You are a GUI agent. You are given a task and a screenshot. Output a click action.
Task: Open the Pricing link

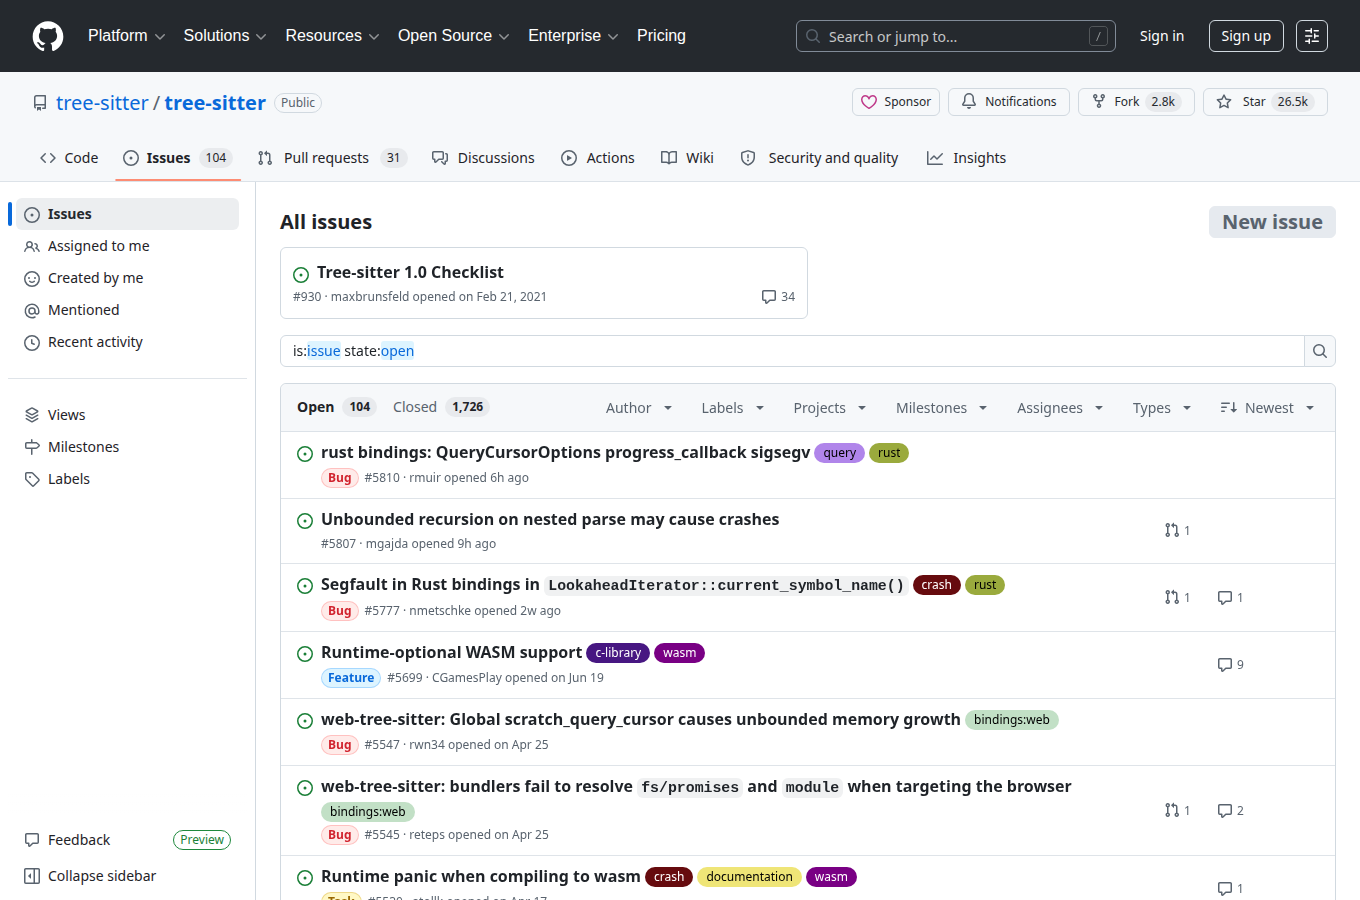click(661, 36)
